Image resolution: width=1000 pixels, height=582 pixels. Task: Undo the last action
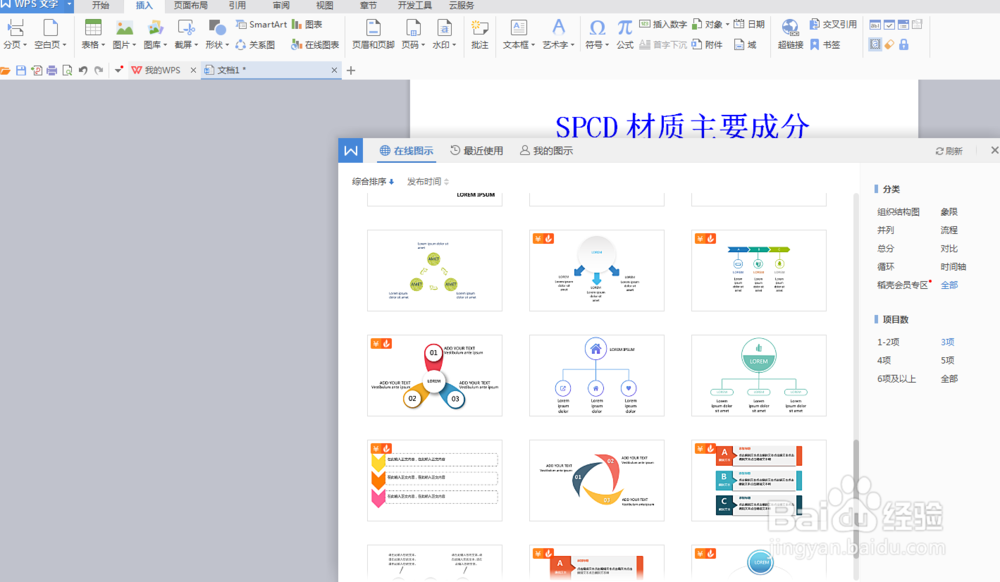(x=83, y=70)
